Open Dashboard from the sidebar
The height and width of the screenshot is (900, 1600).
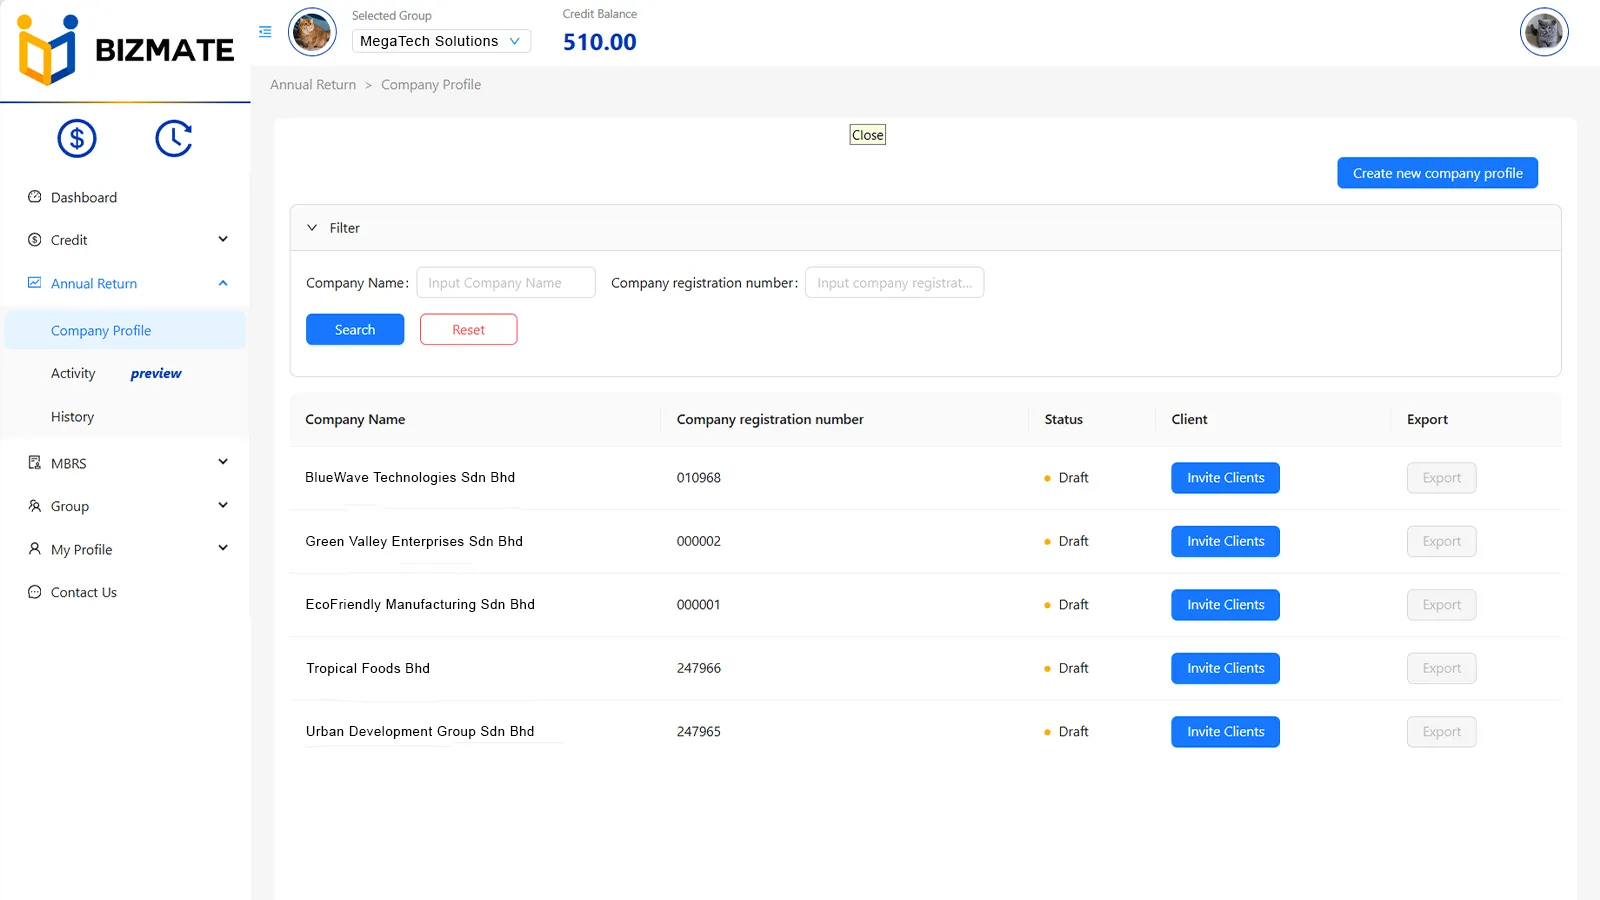84,198
